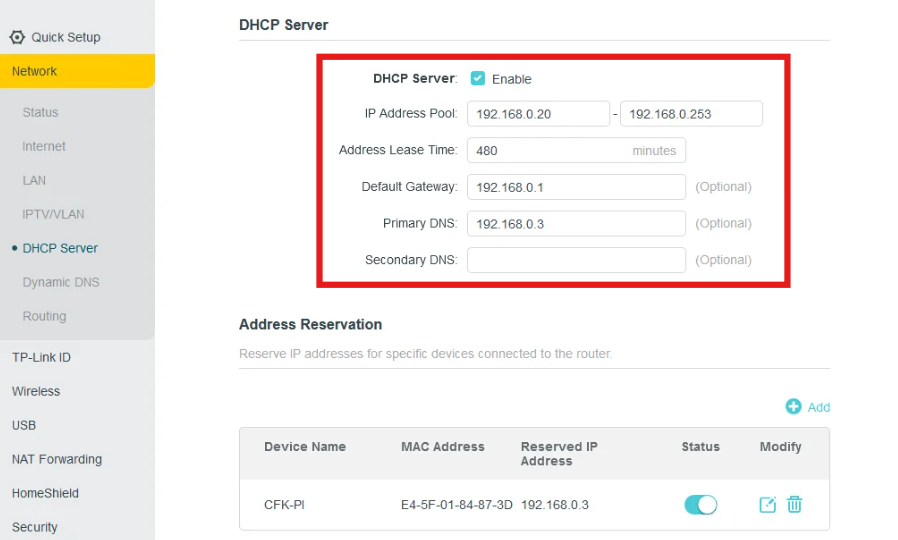Expand the Wireless menu section

[36, 391]
